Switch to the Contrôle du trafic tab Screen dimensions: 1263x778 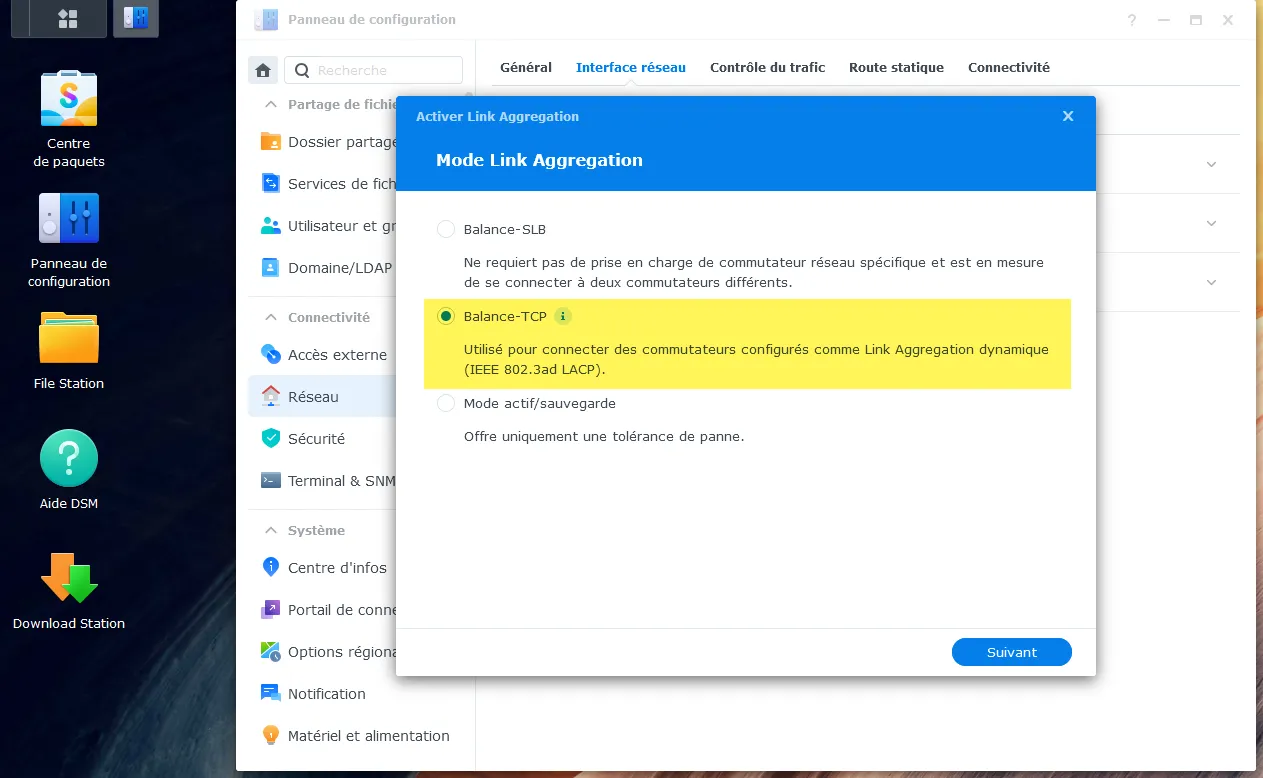(x=767, y=68)
